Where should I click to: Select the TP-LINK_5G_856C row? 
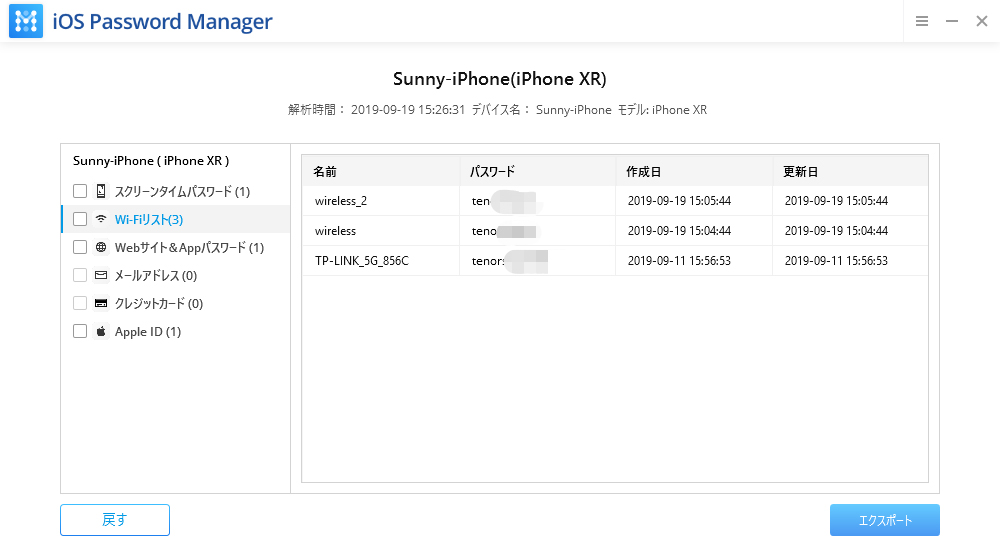click(362, 261)
